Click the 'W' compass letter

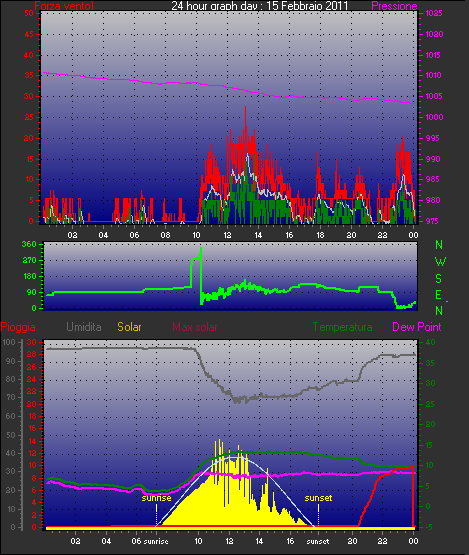[x=440, y=262]
